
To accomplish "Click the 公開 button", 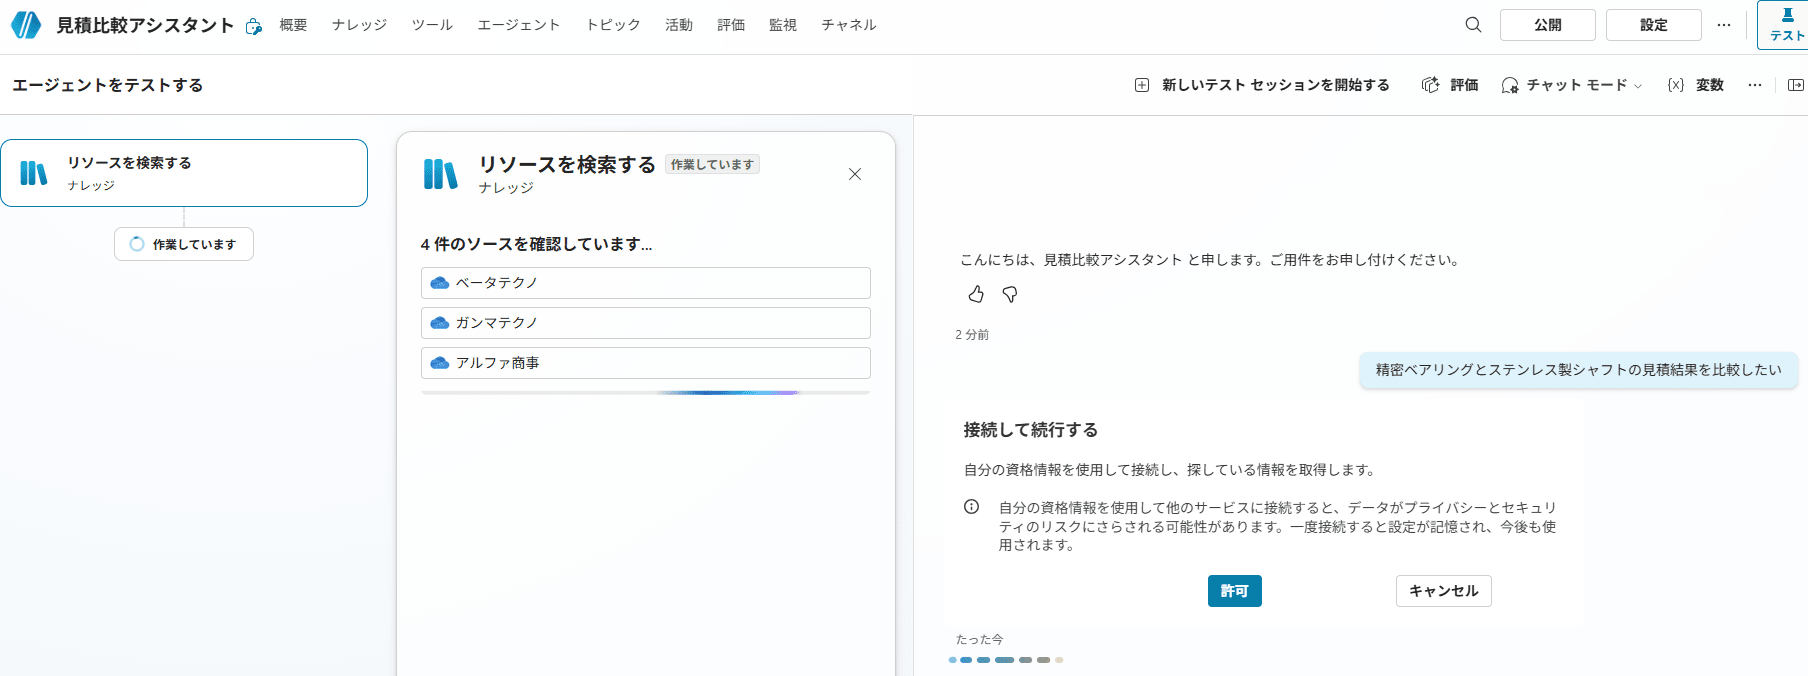I will [1548, 25].
